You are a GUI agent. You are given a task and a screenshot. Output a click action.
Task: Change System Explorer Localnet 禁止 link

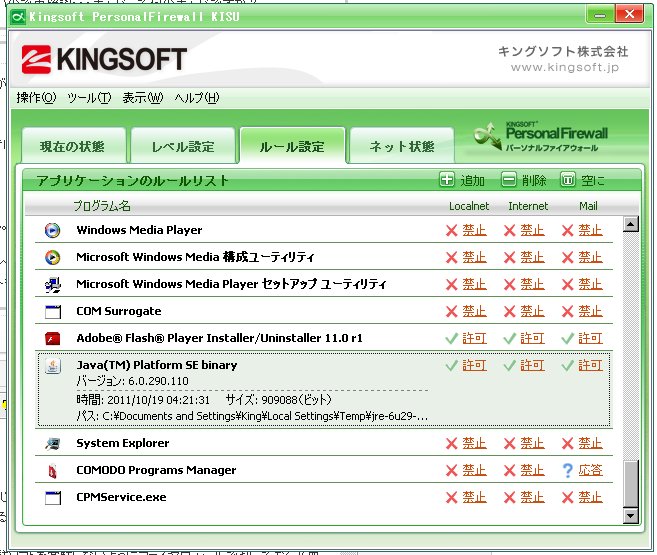point(474,443)
